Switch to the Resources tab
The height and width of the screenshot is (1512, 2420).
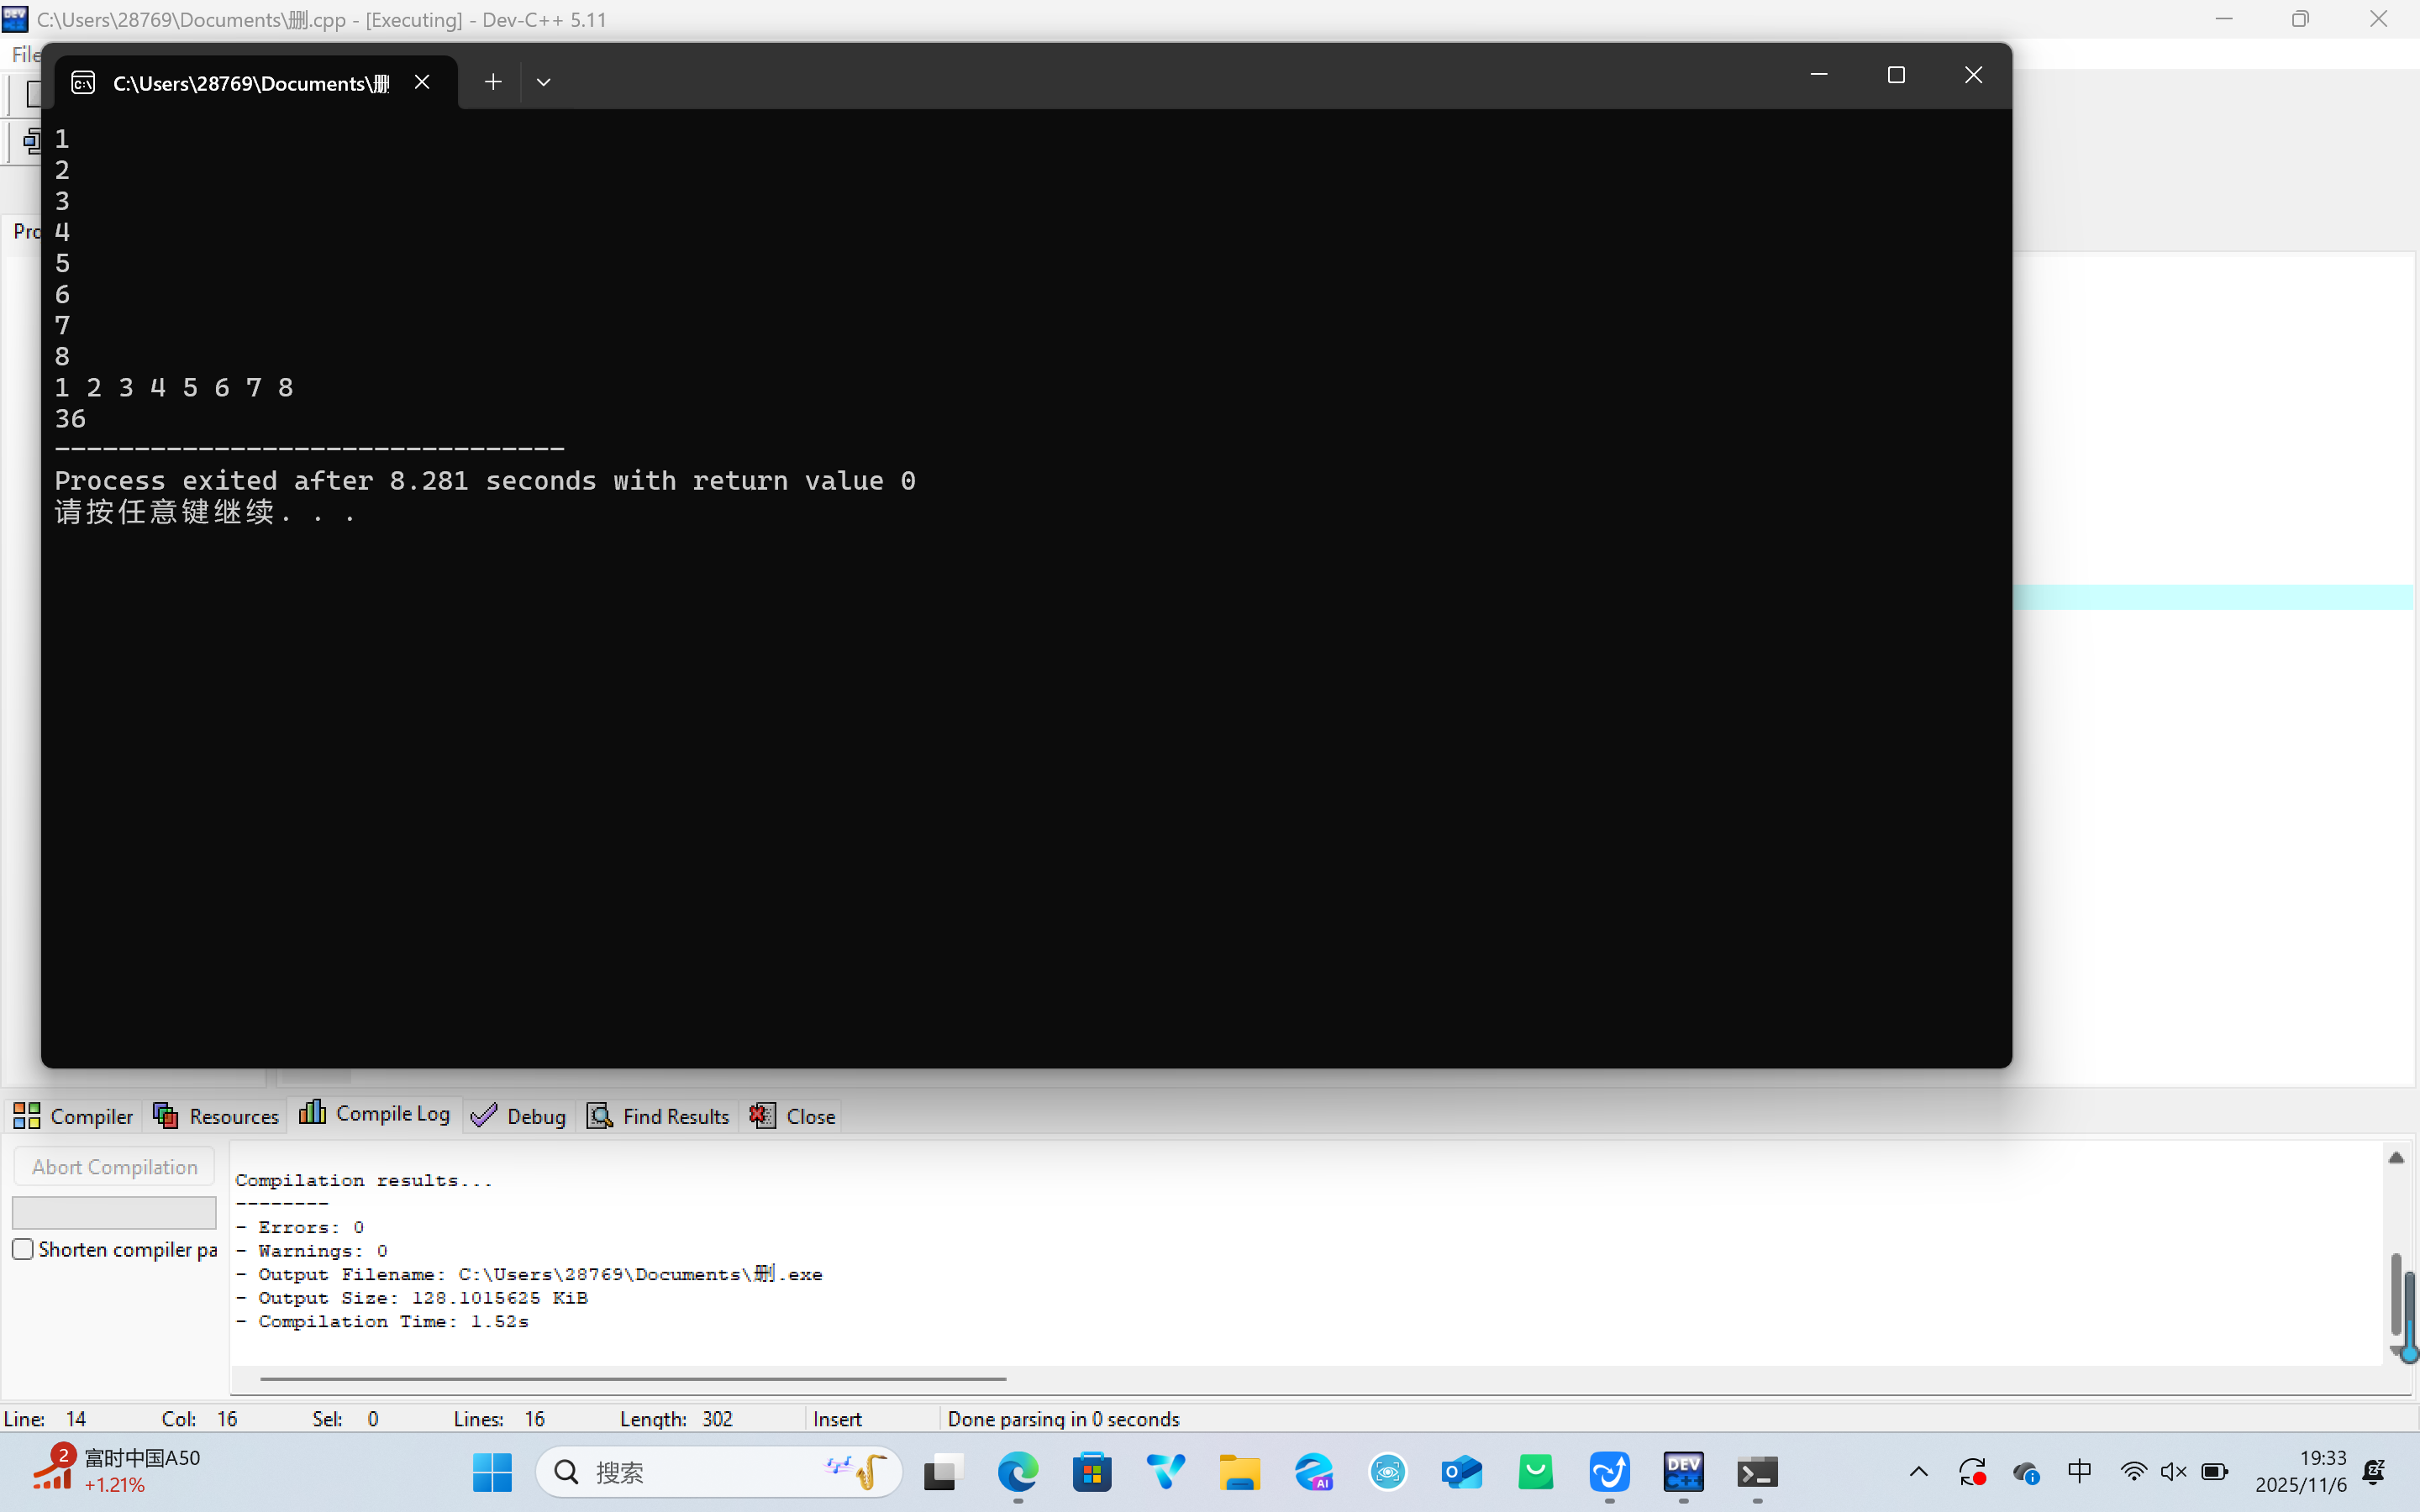tap(216, 1116)
